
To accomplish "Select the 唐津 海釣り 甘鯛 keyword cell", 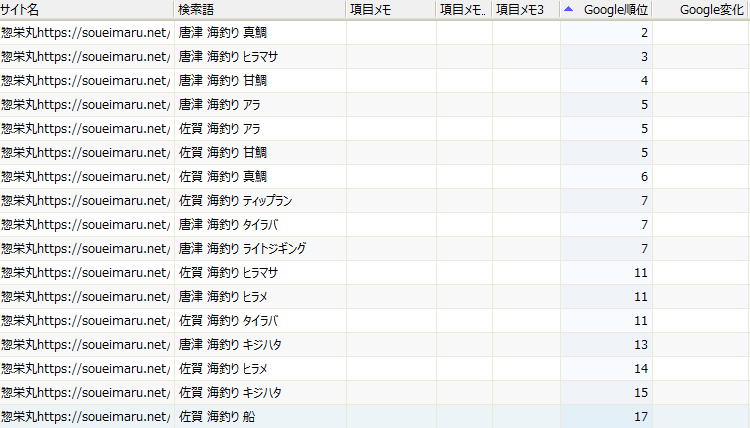I will [260, 80].
